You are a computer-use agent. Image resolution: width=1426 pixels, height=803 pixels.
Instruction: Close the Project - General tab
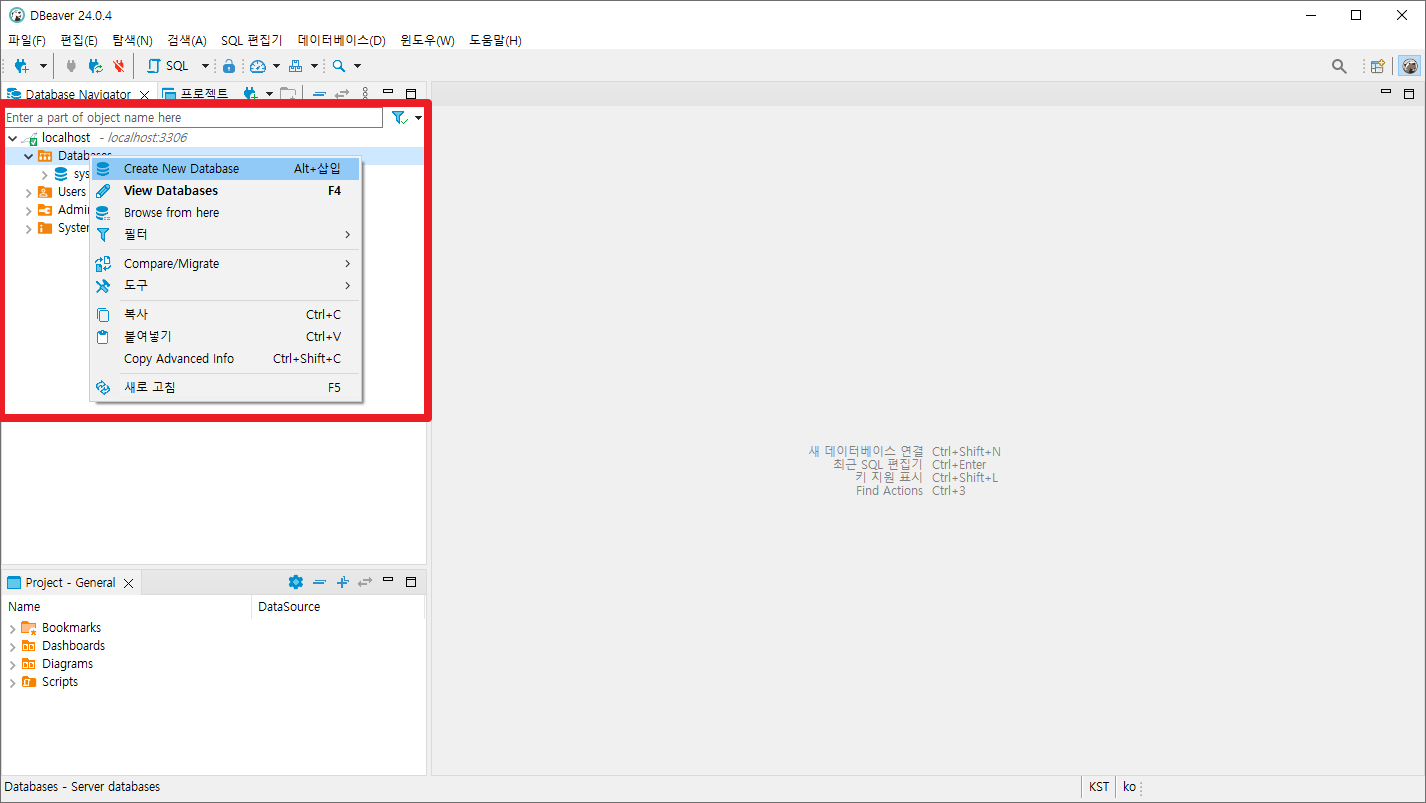click(x=128, y=583)
